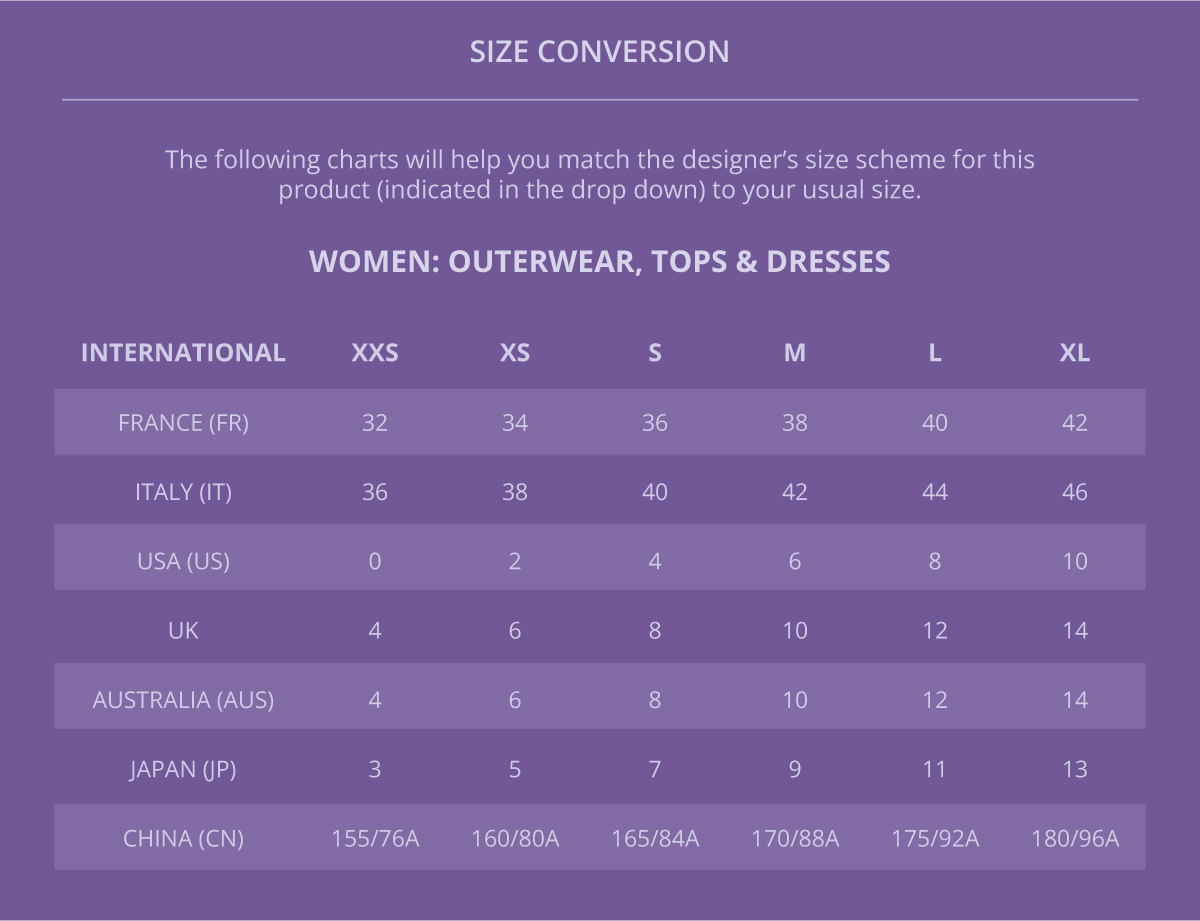The width and height of the screenshot is (1200, 921).
Task: Select the FRANCE (FR) row label
Action: click(183, 422)
